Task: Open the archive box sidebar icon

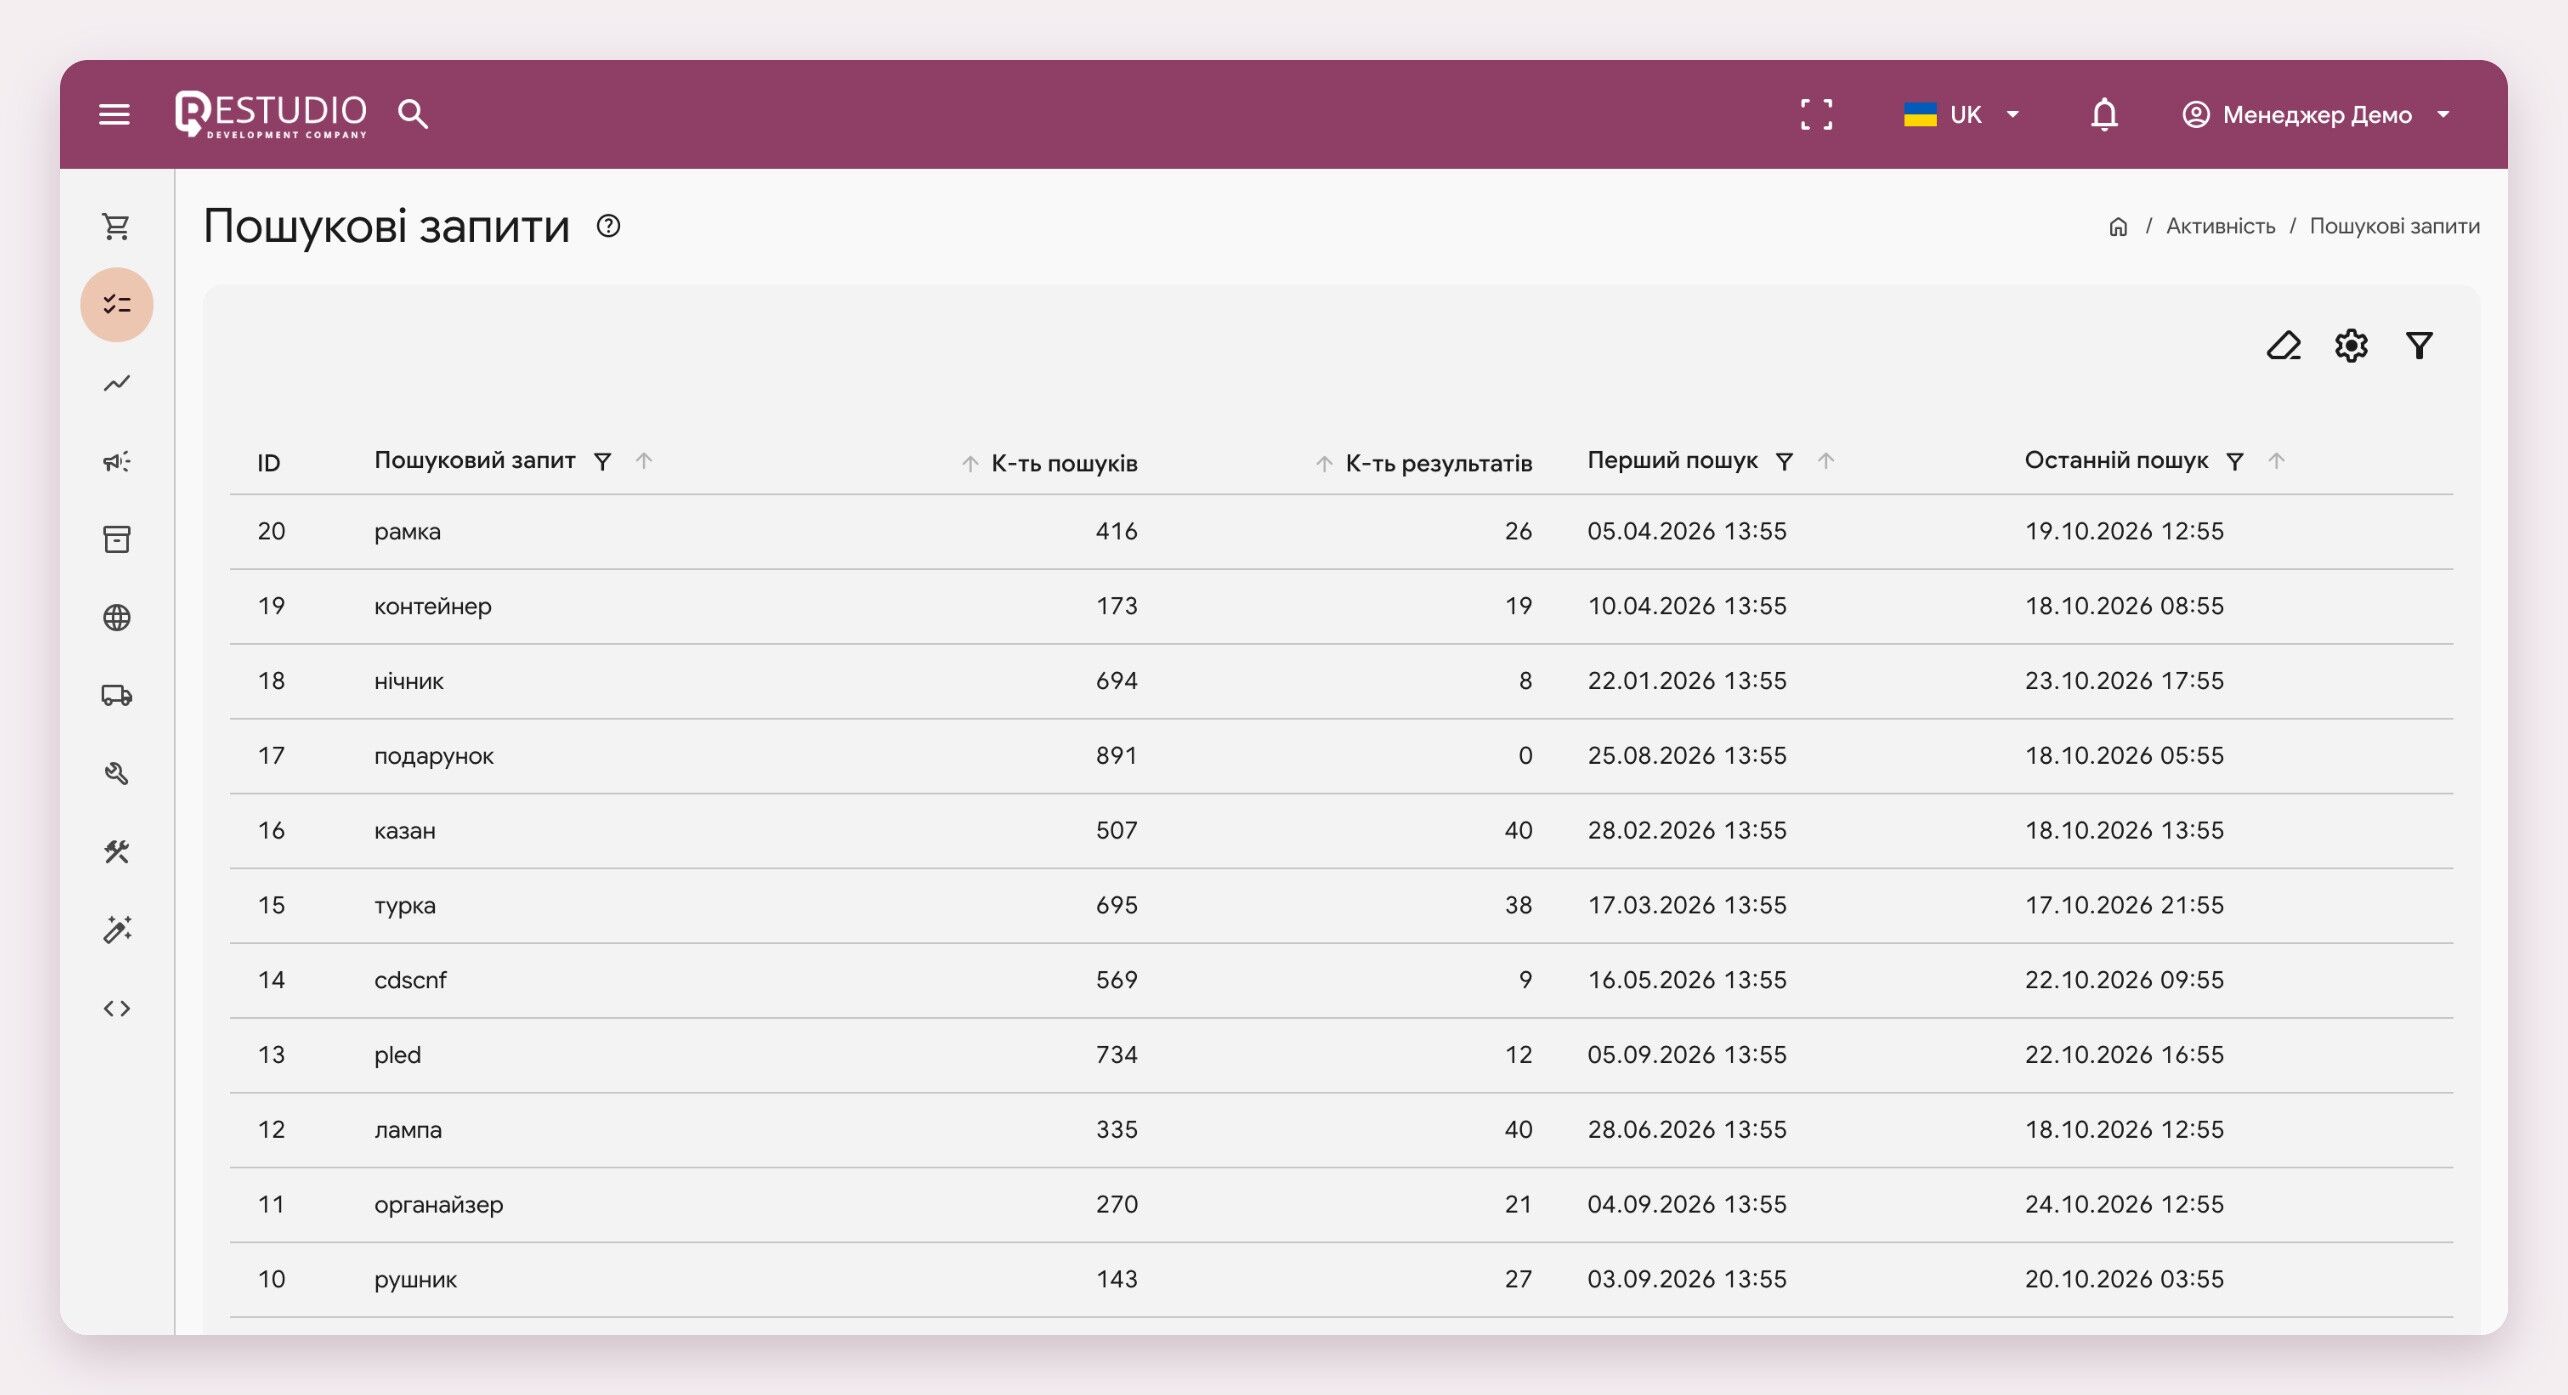Action: coord(116,539)
